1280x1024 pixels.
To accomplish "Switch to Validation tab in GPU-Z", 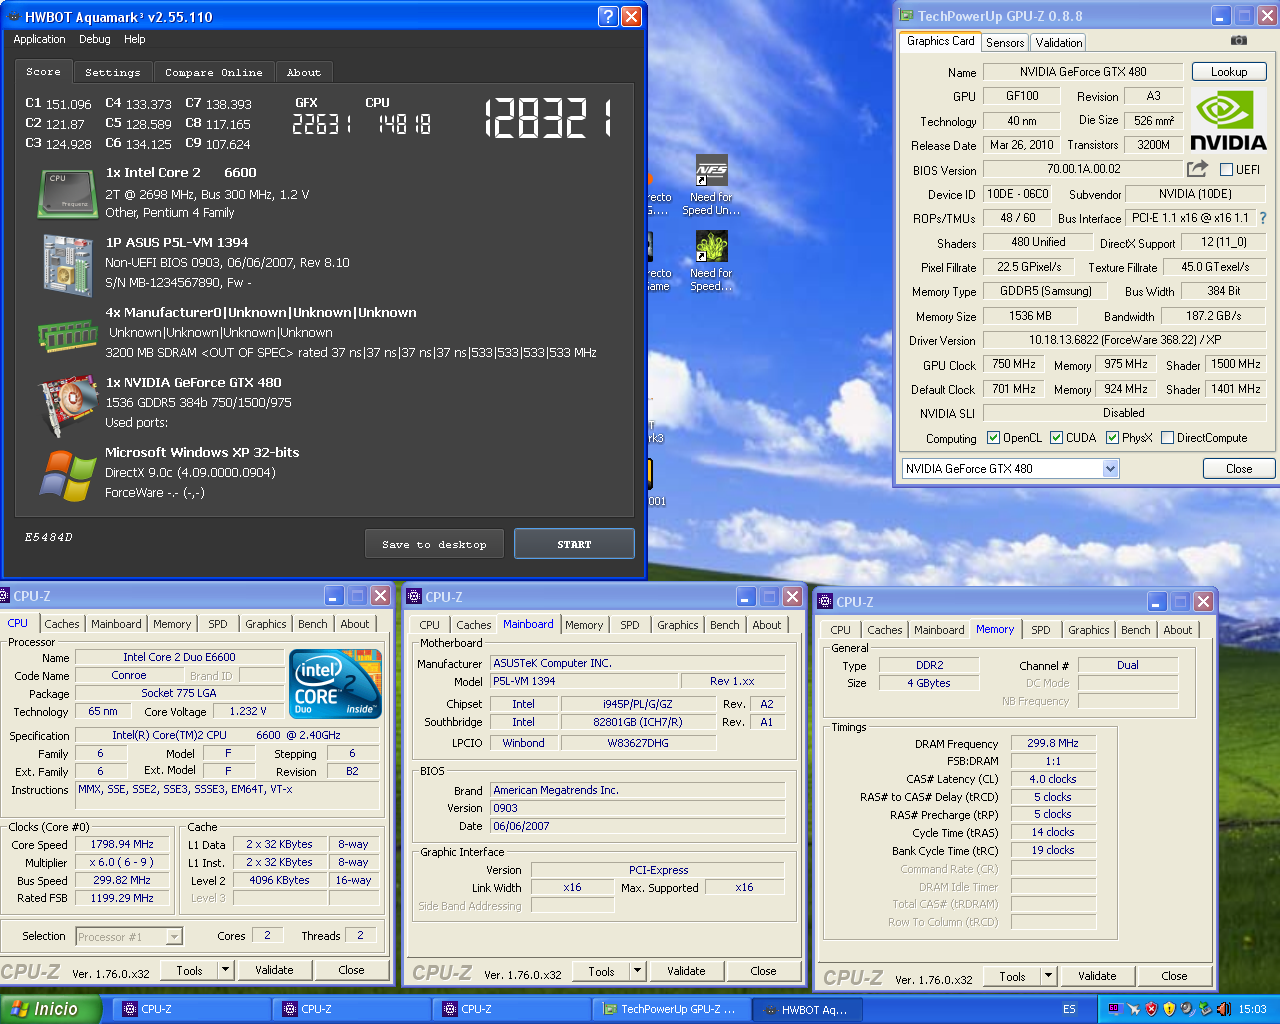I will [1058, 42].
